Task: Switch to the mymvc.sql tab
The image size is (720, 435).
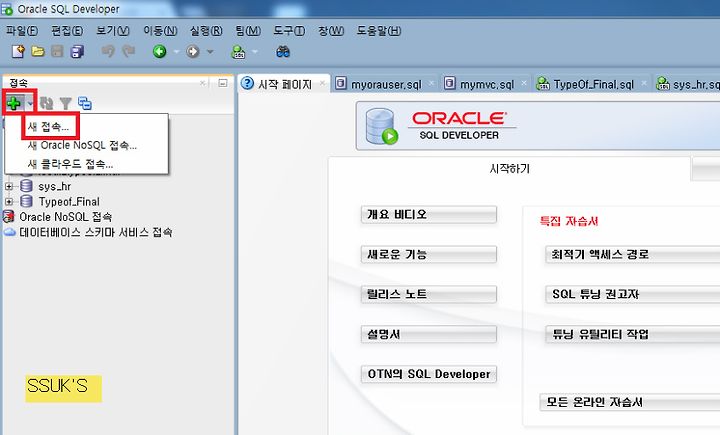Action: (x=487, y=85)
